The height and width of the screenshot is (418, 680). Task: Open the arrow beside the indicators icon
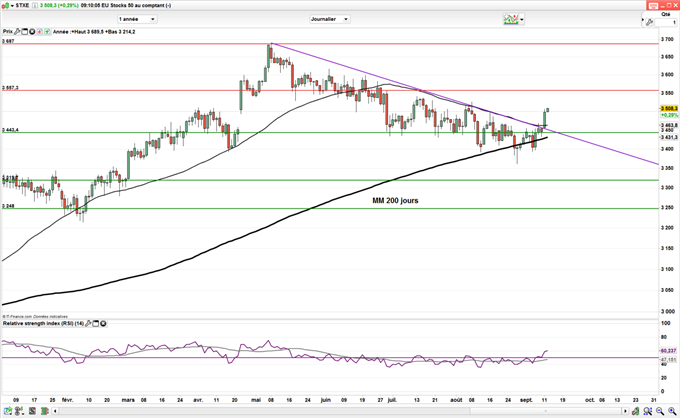(x=522, y=20)
